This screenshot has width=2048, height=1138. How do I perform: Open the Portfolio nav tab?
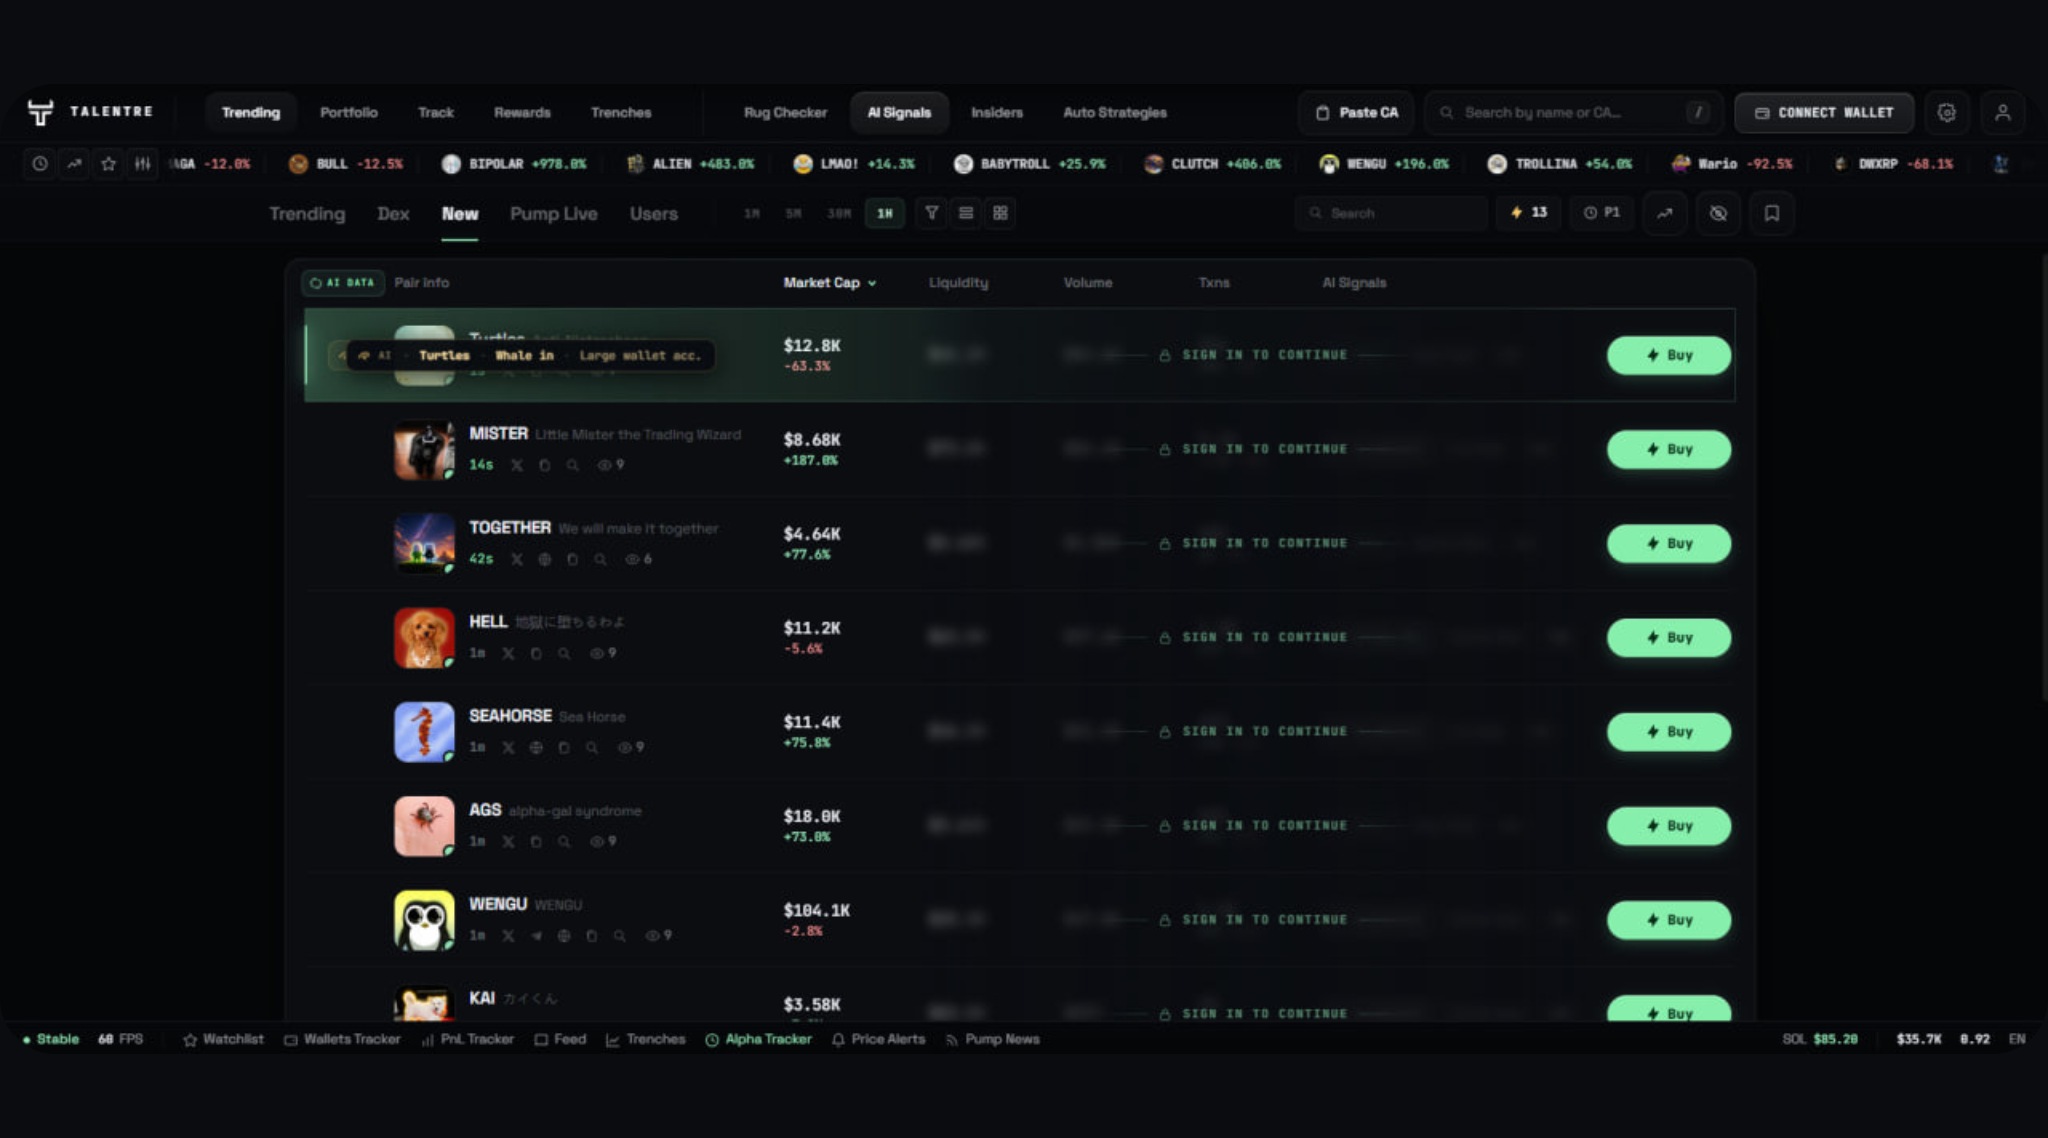349,112
